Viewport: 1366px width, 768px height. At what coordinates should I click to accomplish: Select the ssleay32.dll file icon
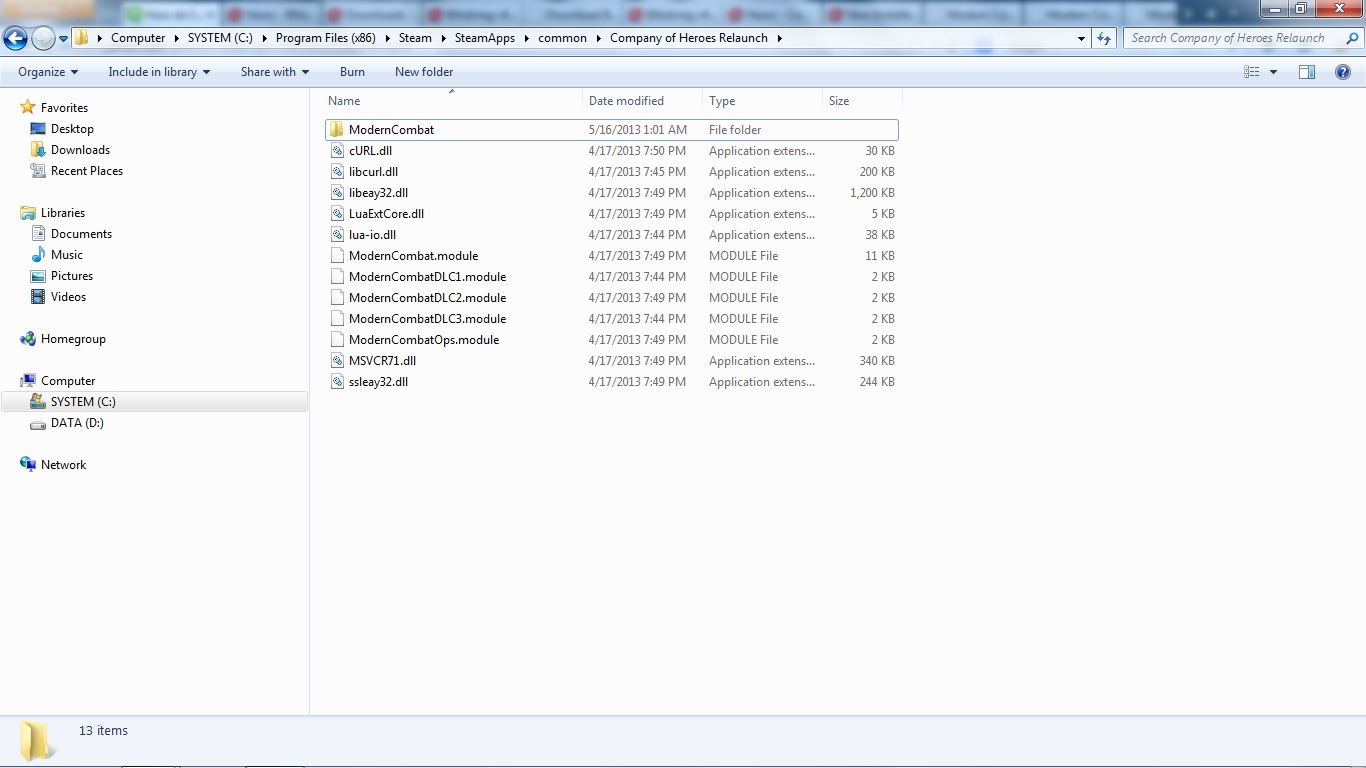(338, 382)
